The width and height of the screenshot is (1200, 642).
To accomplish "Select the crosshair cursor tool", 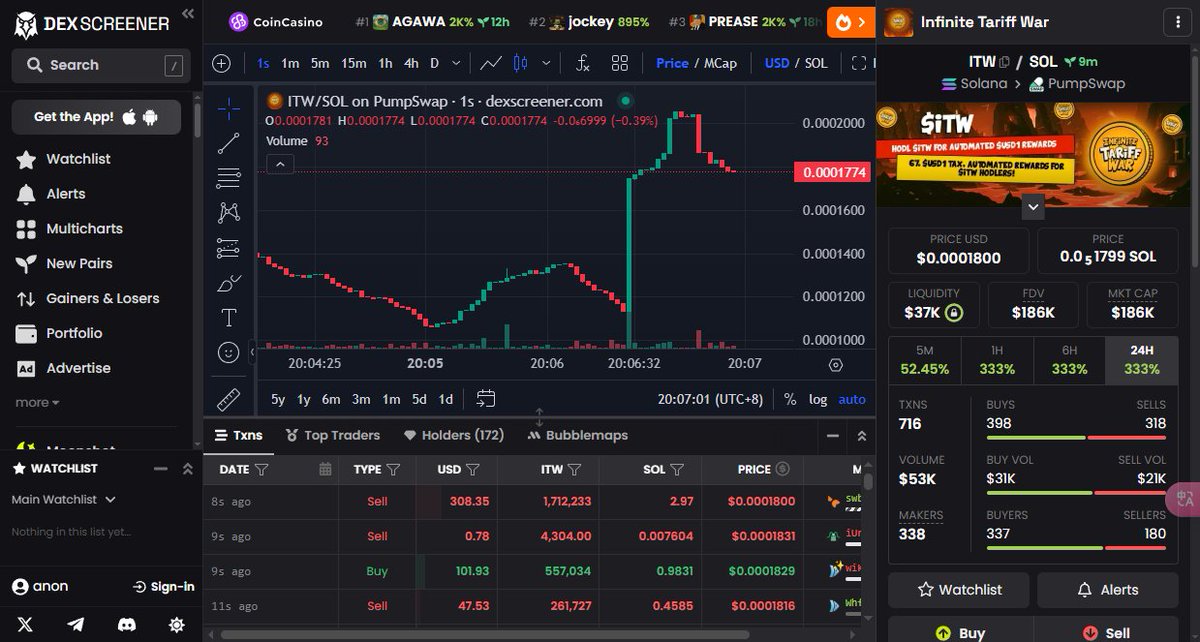I will click(228, 108).
